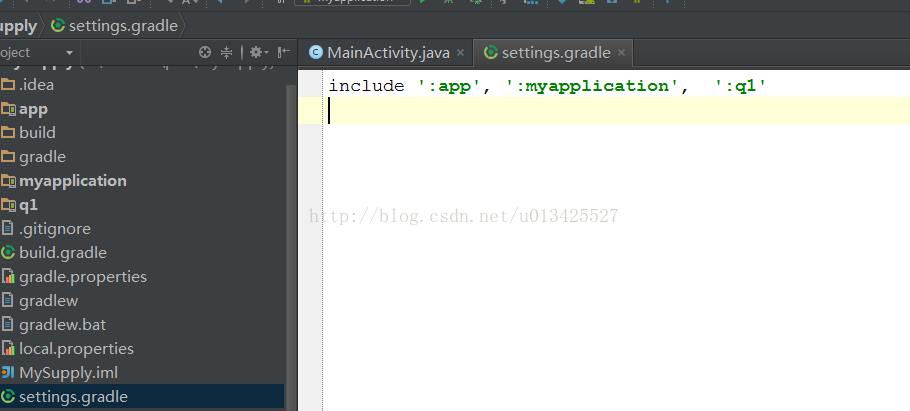Click the editor line gutter

pyautogui.click(x=310, y=240)
